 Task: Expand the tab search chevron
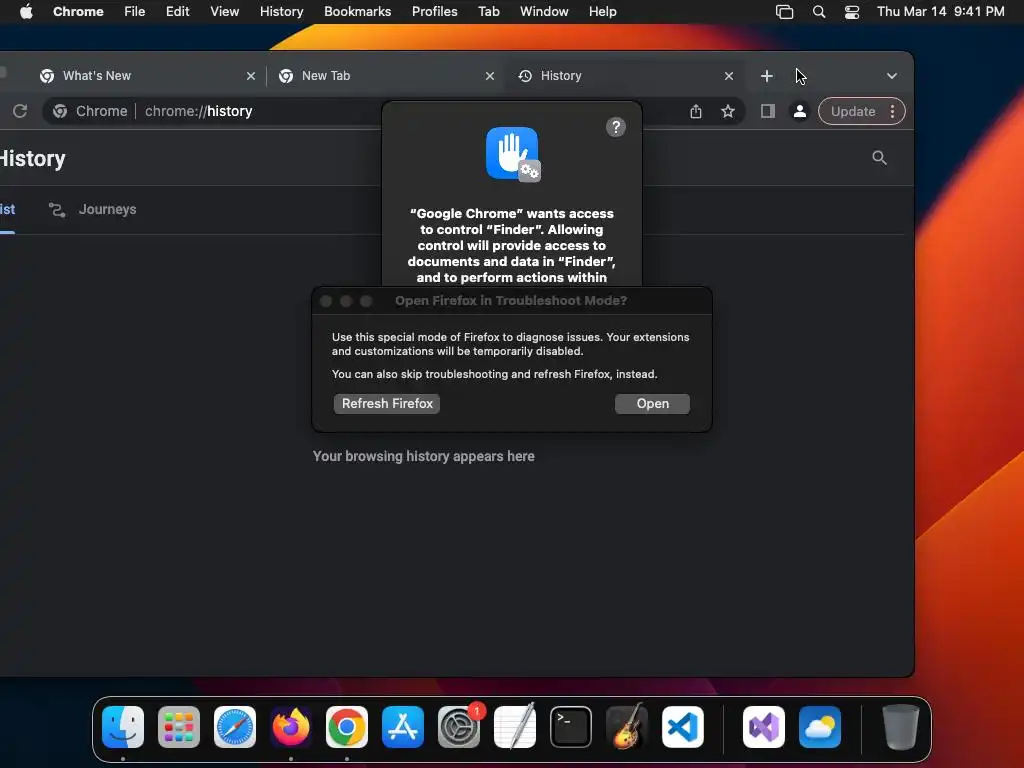891,76
